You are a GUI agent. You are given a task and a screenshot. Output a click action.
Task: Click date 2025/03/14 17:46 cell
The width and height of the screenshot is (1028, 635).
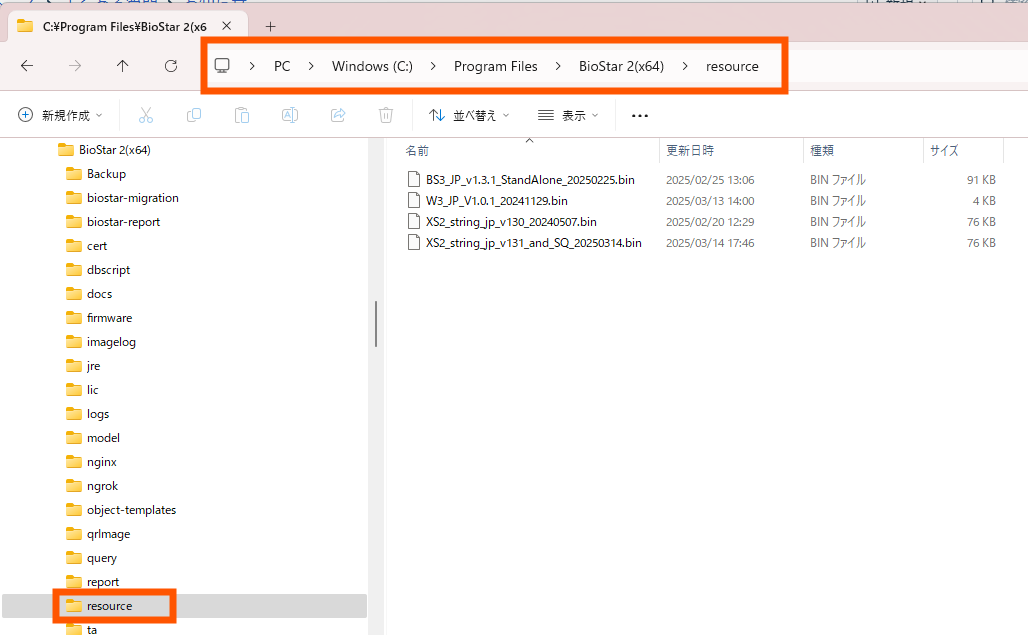(x=710, y=242)
